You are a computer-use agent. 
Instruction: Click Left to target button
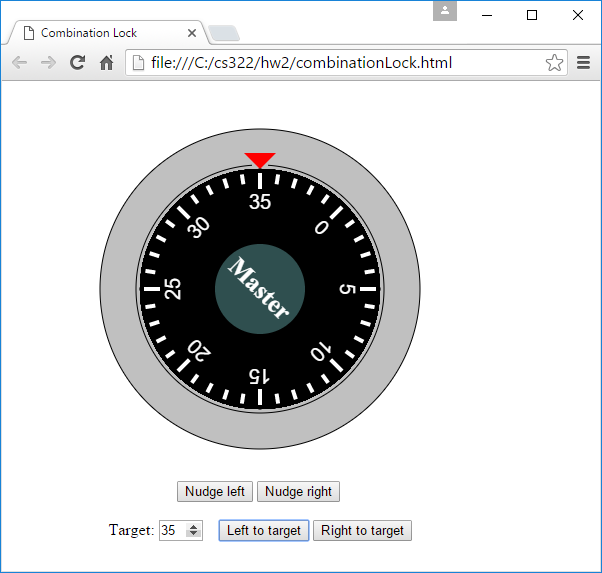[x=264, y=530]
